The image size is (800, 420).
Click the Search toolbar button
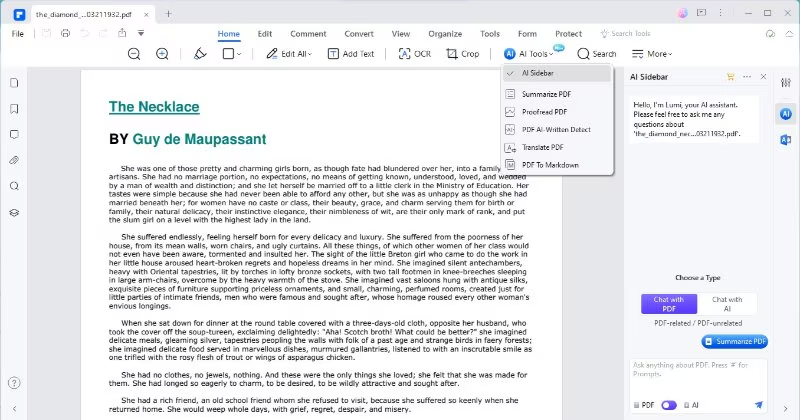[x=597, y=54]
